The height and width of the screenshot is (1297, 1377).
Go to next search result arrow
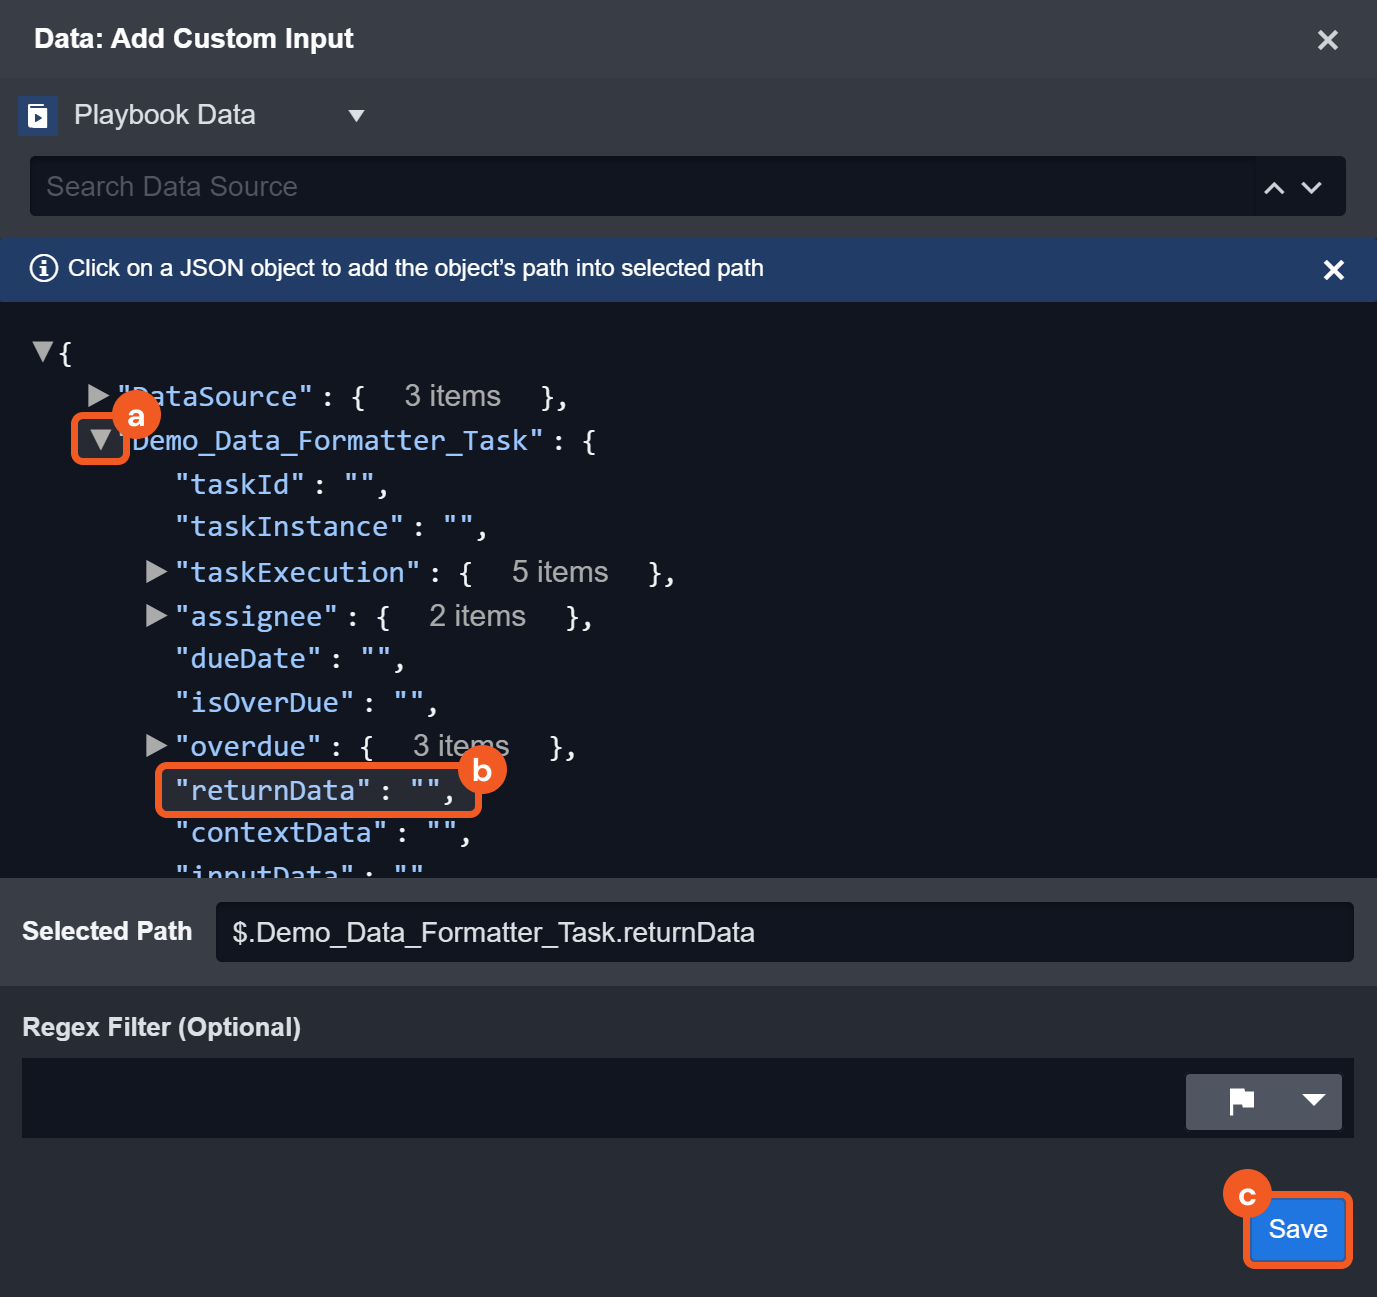pyautogui.click(x=1312, y=188)
